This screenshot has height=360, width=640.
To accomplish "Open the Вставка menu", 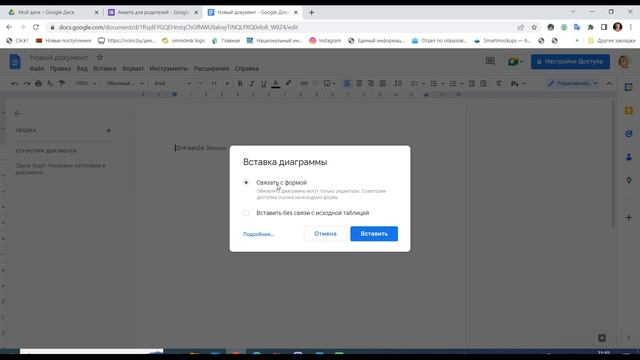I will (104, 69).
